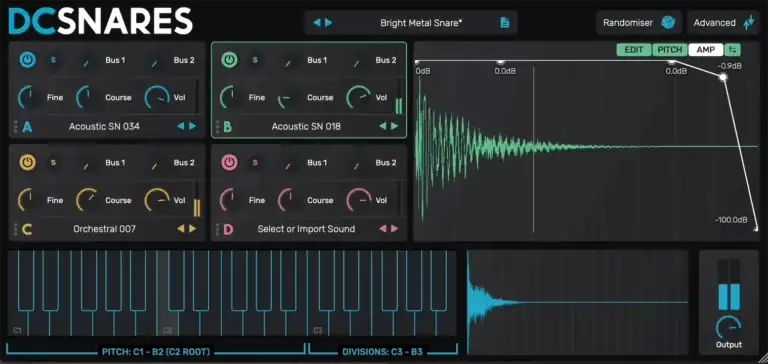Screen dimensions: 768x364
Task: Solo layer A with S button
Action: 53,60
